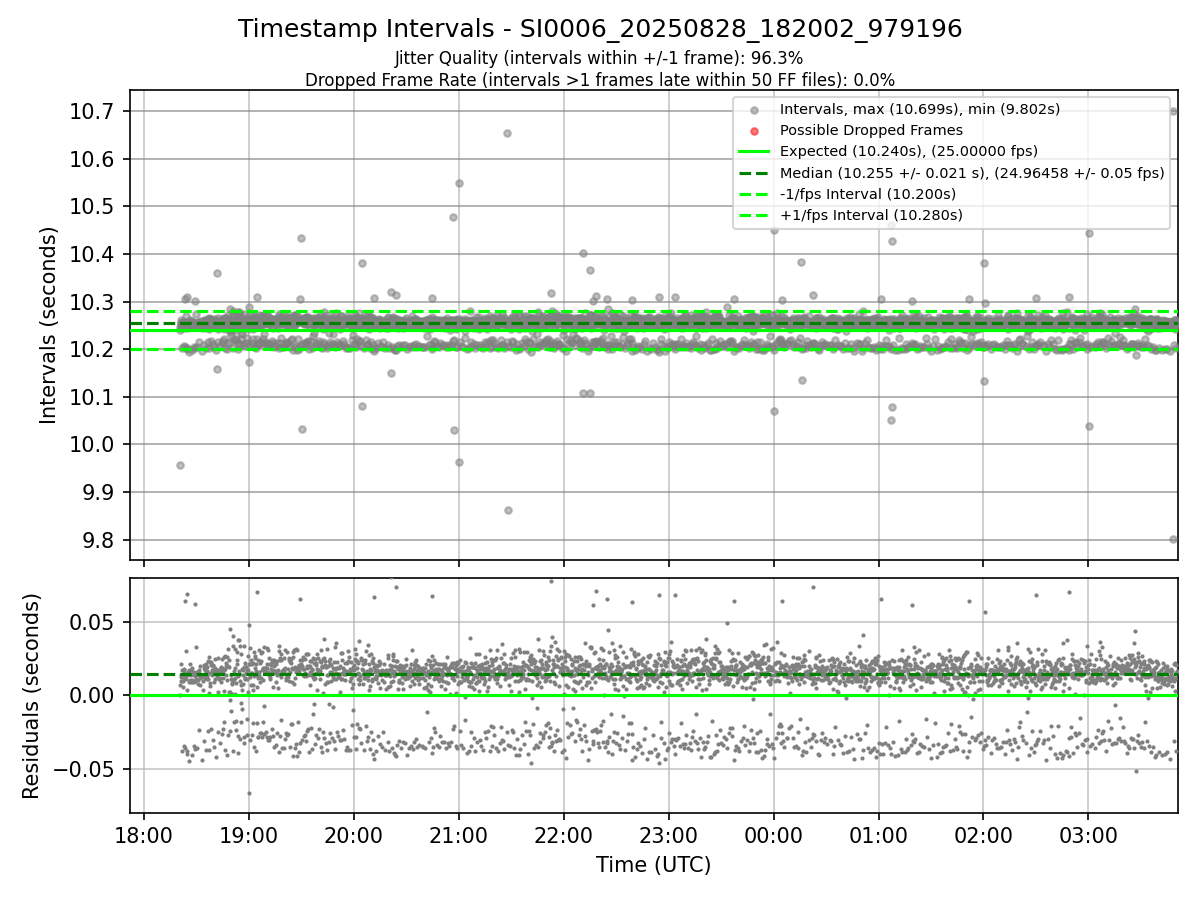Viewport: 1200px width, 900px height.
Task: Click the outlier point near 10.65s at 21:30
Action: point(507,133)
